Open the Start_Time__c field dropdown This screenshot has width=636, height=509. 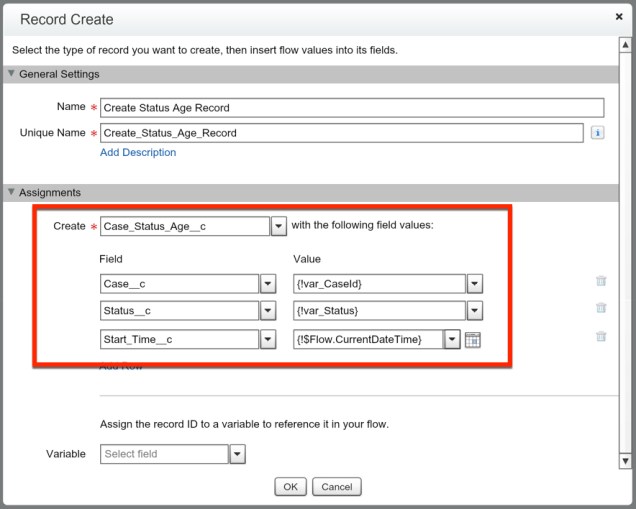(x=268, y=340)
